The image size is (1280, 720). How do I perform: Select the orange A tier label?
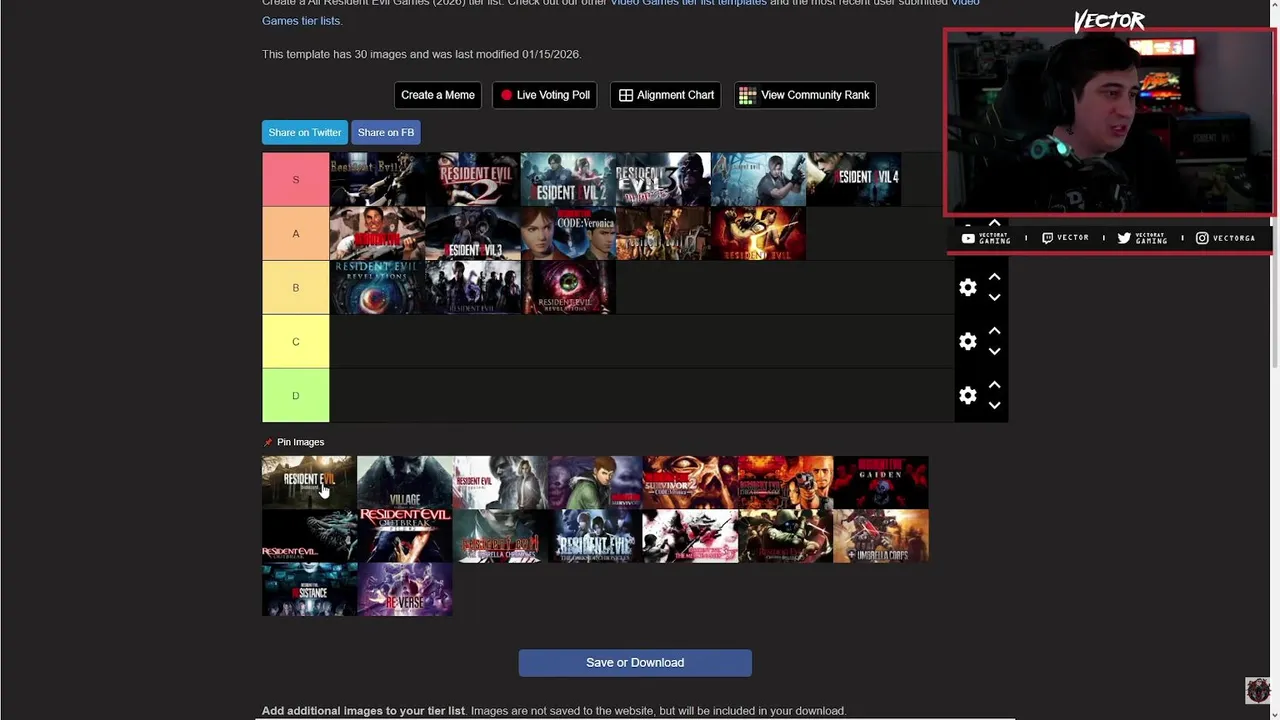coord(295,233)
